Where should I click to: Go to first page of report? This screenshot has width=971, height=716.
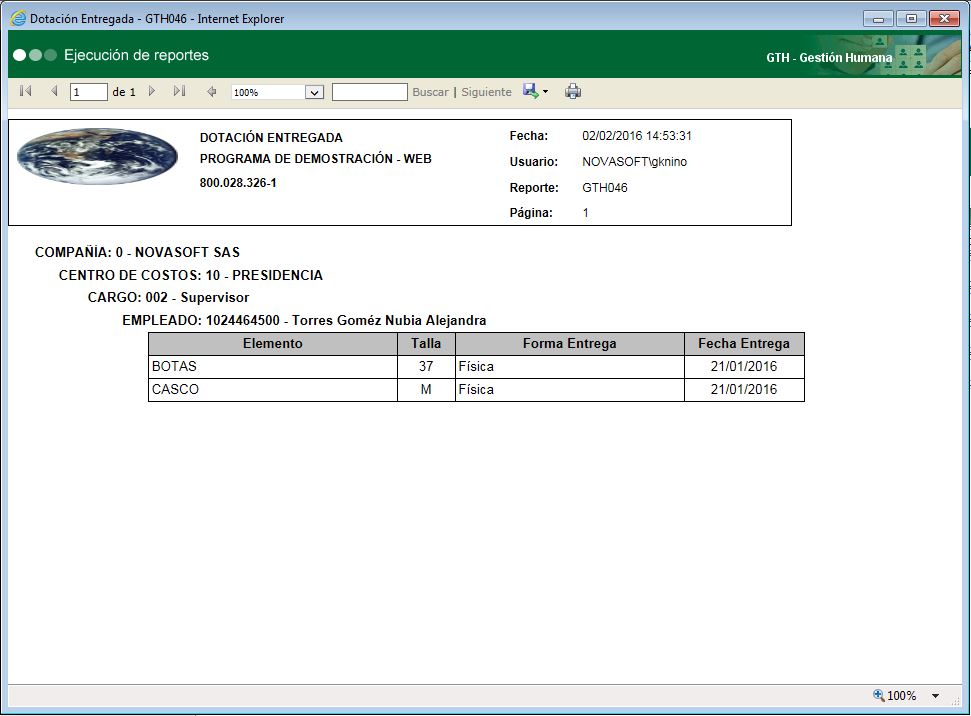pyautogui.click(x=25, y=92)
